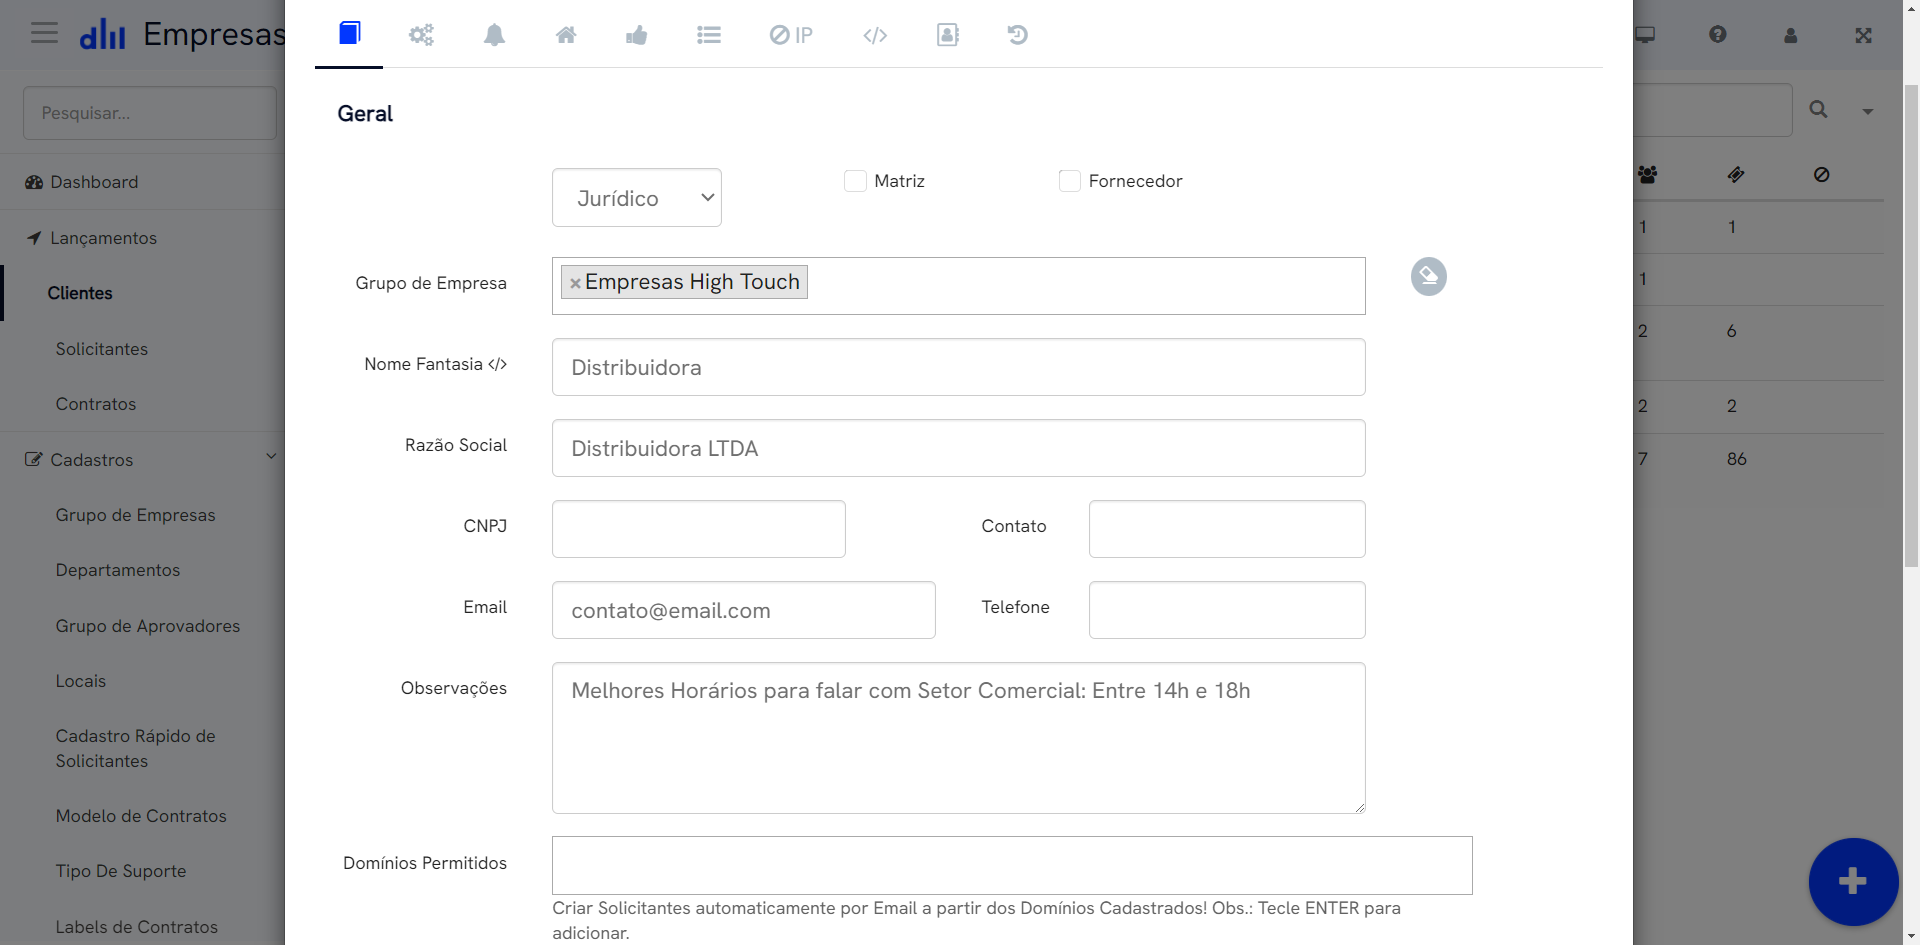Screen dimensions: 1920x945
Task: Click the Domínios Permitidos field
Action: pyautogui.click(x=1012, y=865)
